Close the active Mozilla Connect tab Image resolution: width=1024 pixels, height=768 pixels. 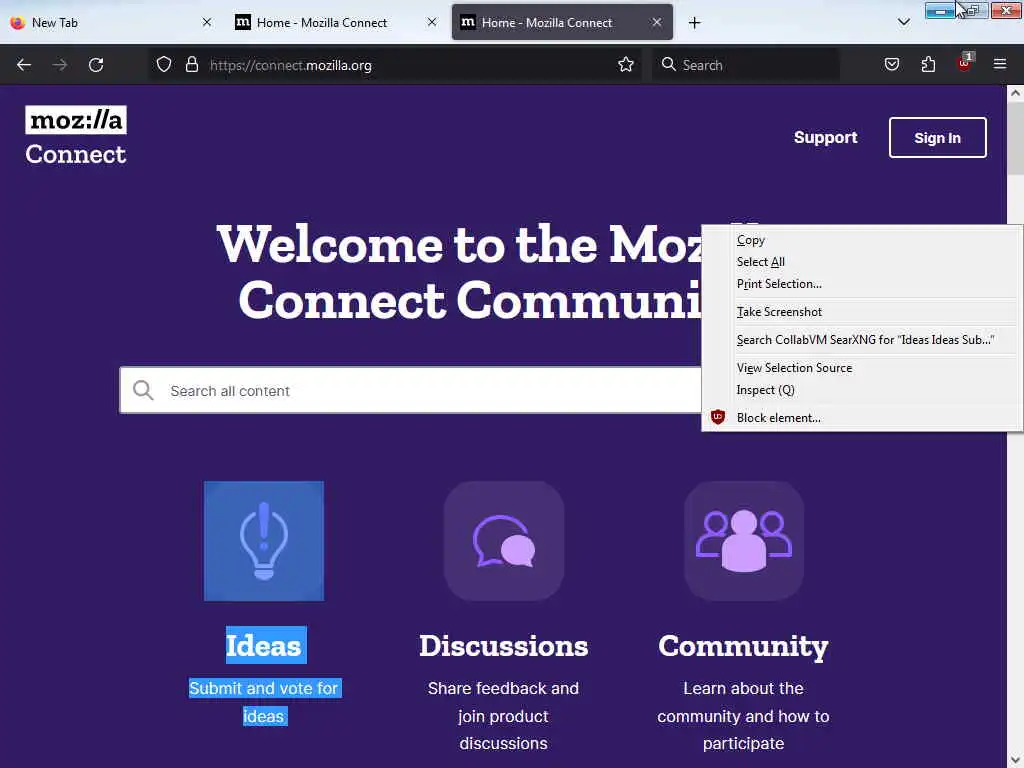(x=656, y=22)
